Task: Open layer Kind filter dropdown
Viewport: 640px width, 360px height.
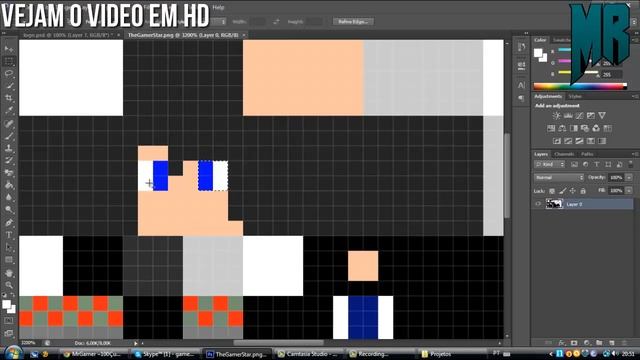Action: (550, 164)
